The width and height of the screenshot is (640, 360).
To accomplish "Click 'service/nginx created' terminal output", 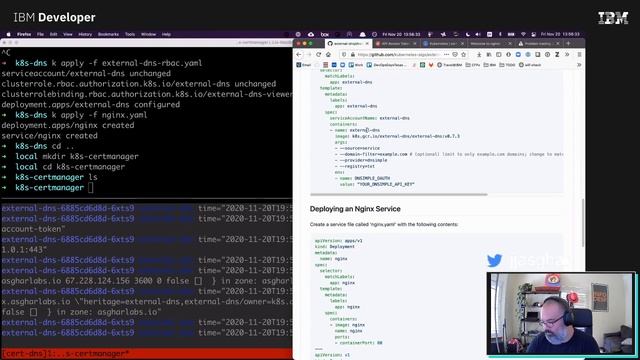I will [49, 136].
